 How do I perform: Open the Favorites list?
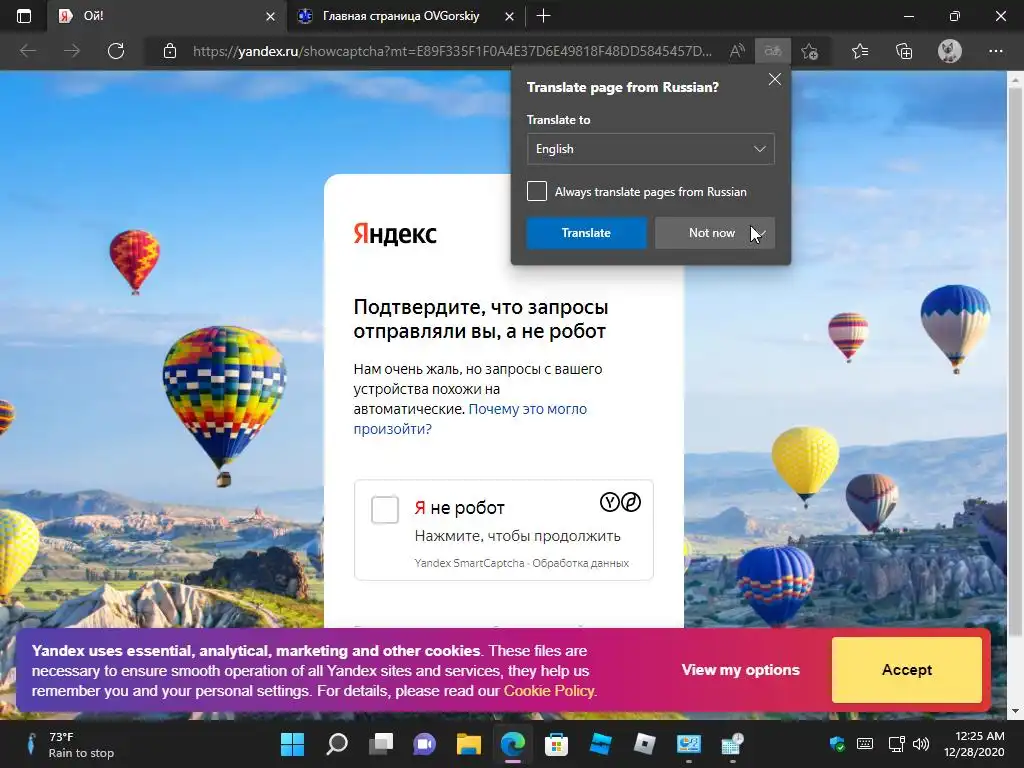point(860,51)
